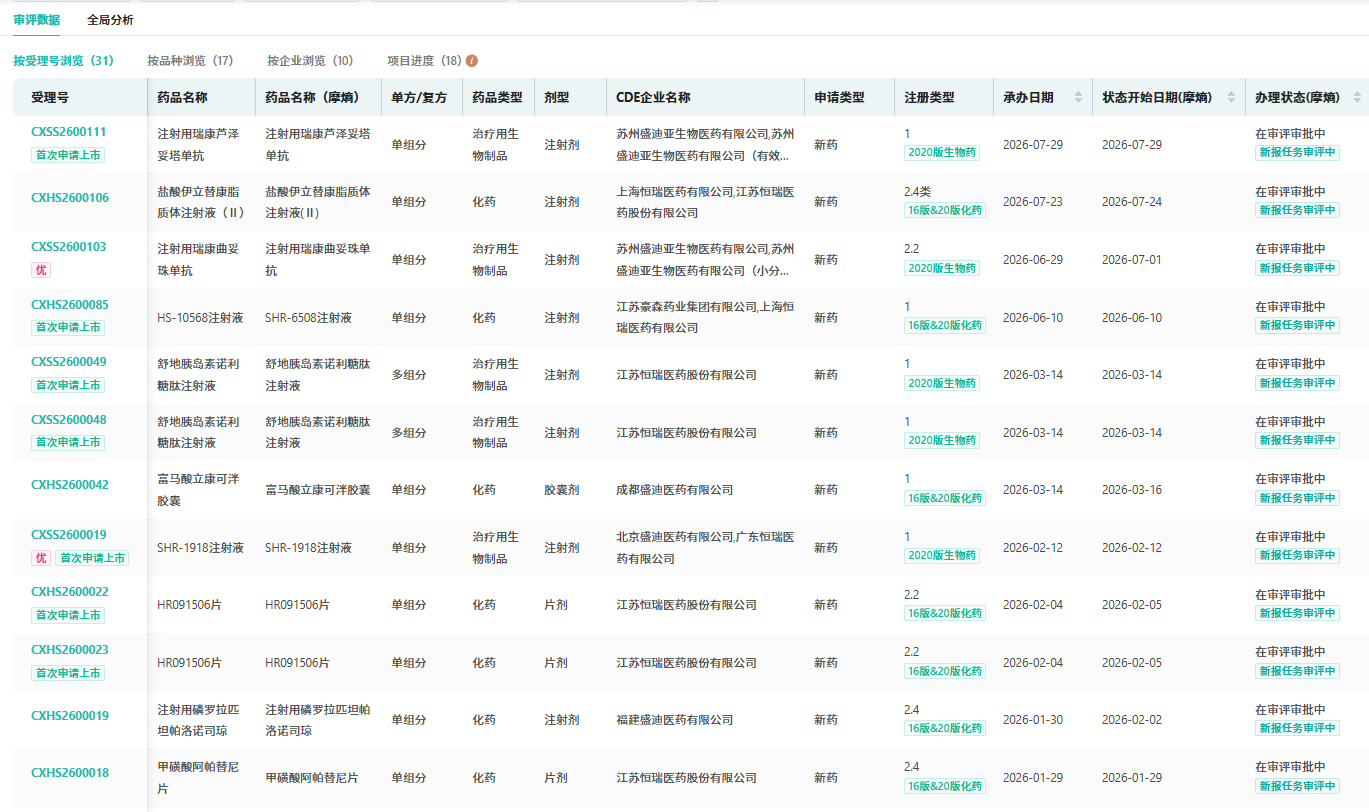Viewport: 1369px width, 812px height.
Task: Click 甲磺酸阿帕替尼片 in the 药品名称（摩熵） column
Action: click(311, 778)
